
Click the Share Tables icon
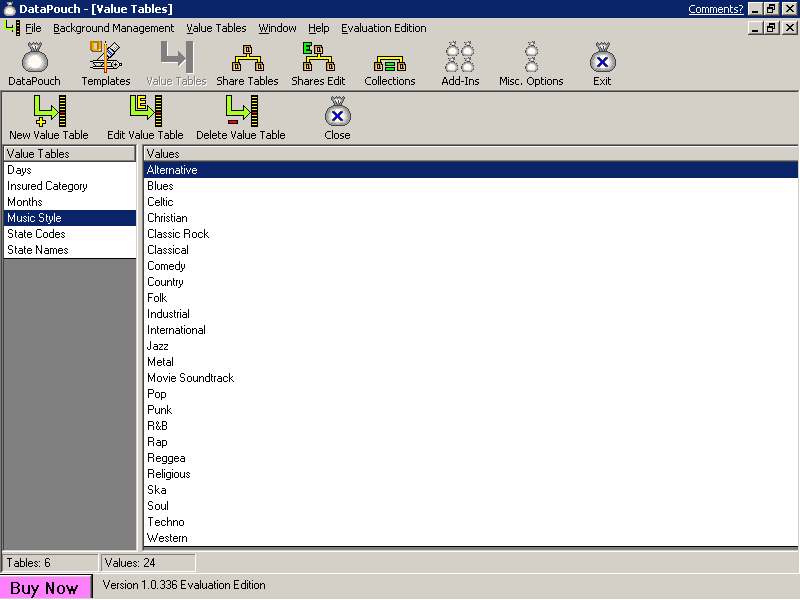coord(247,64)
